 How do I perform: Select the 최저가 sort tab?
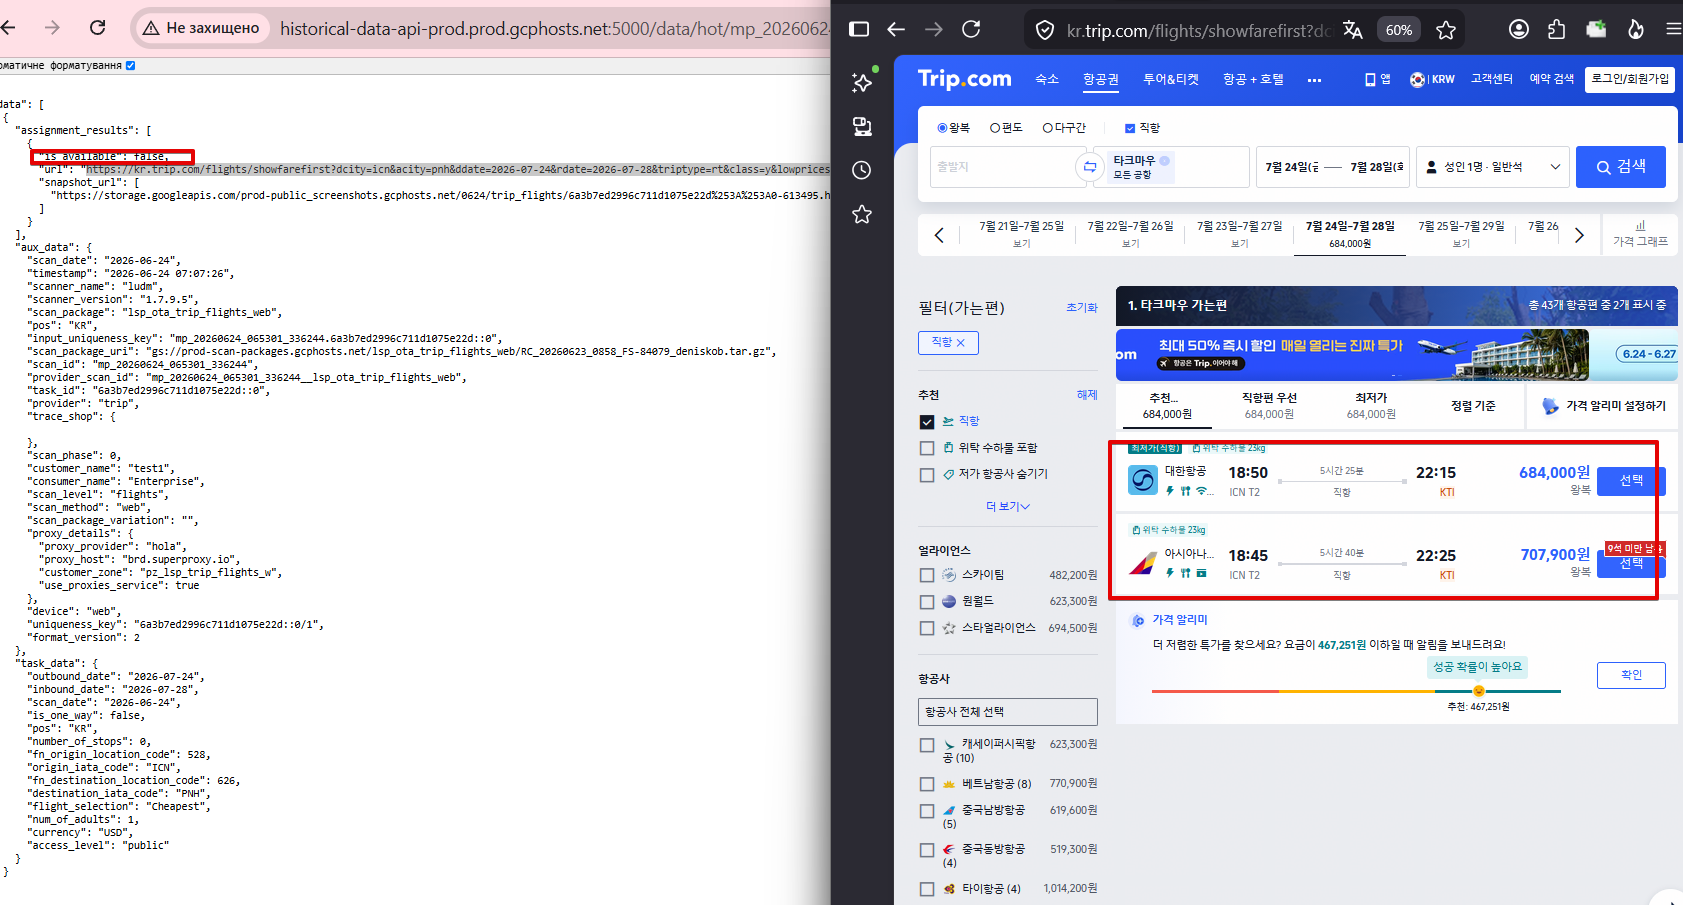pos(1371,405)
